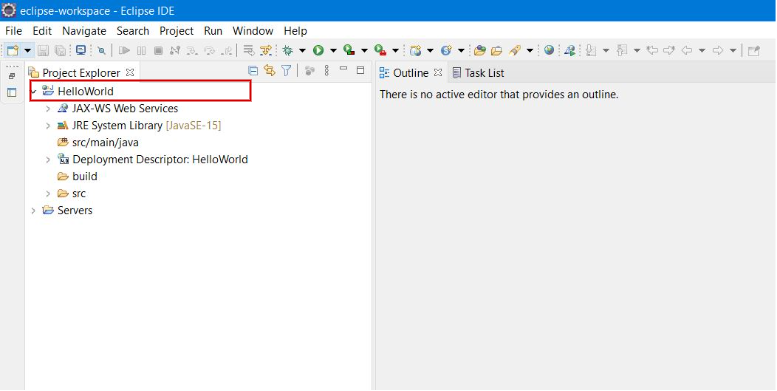Minimize the Project Explorer panel
Screen dimensions: 777x391
coord(343,69)
